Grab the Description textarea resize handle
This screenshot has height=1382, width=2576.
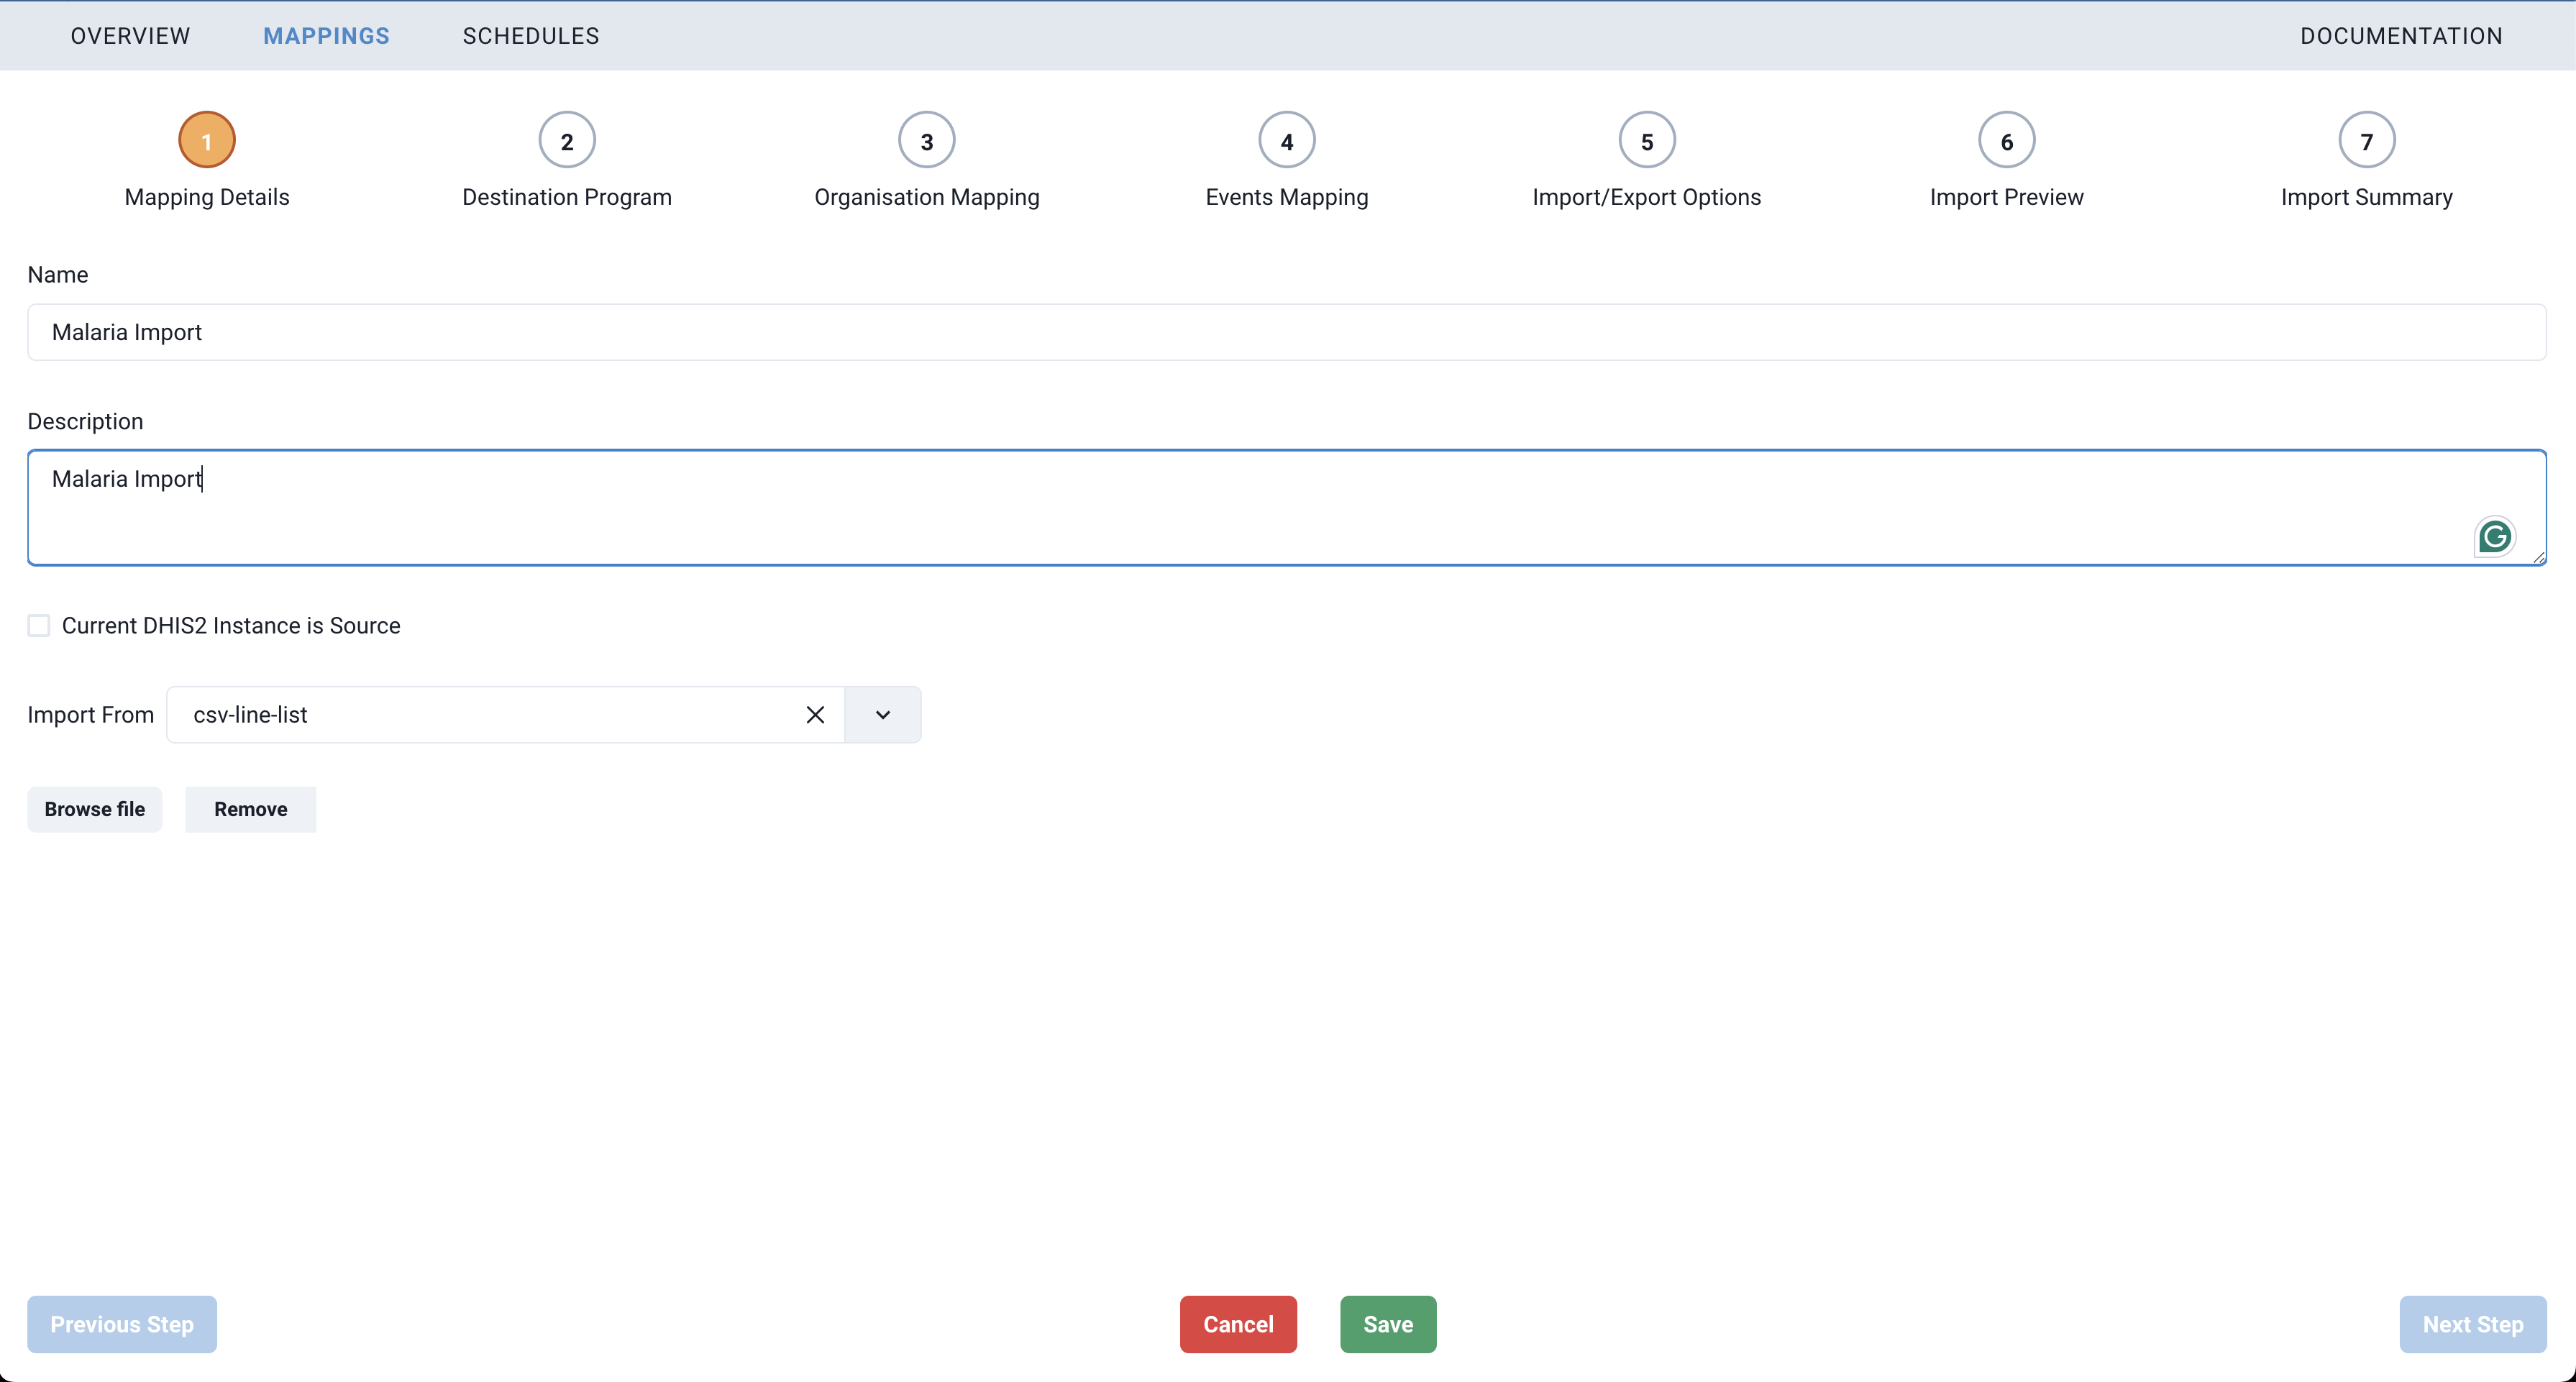pyautogui.click(x=2538, y=558)
